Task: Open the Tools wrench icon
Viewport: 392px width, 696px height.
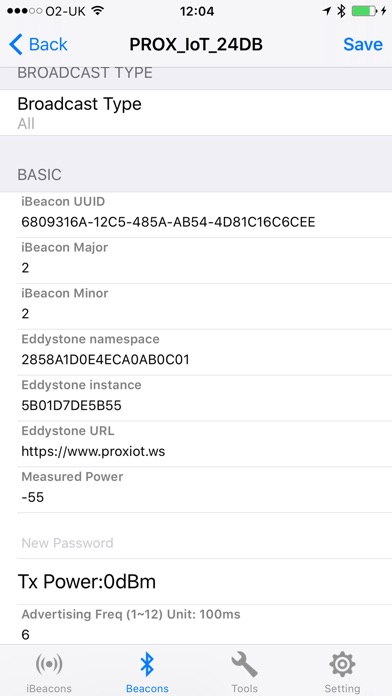Action: (245, 664)
